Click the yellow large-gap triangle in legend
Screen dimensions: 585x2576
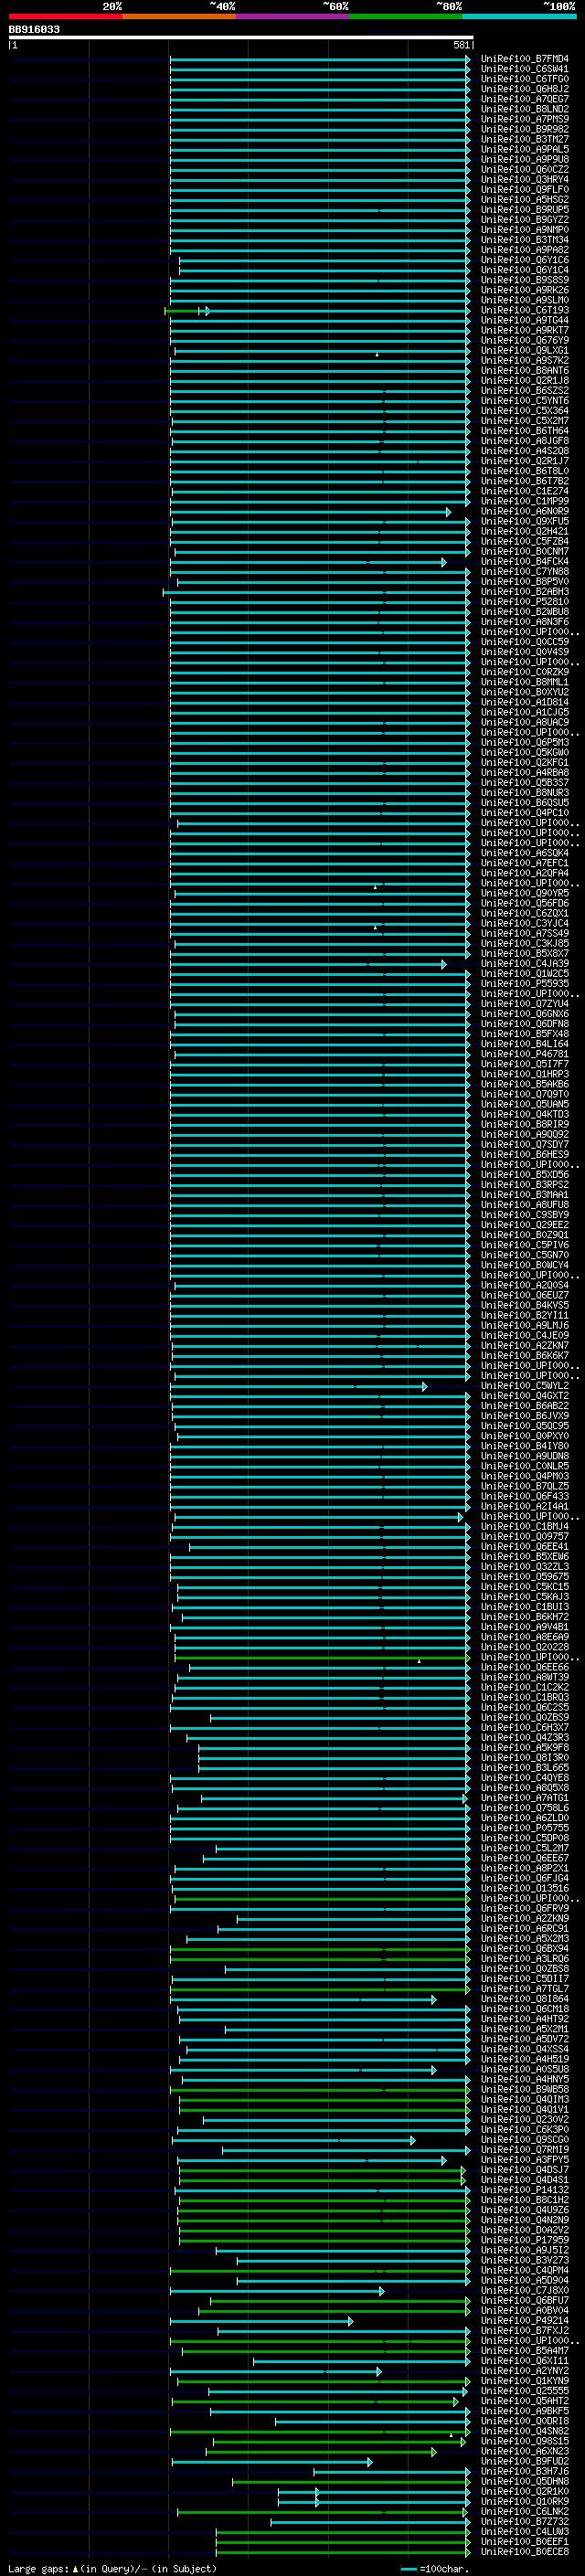point(75,2568)
